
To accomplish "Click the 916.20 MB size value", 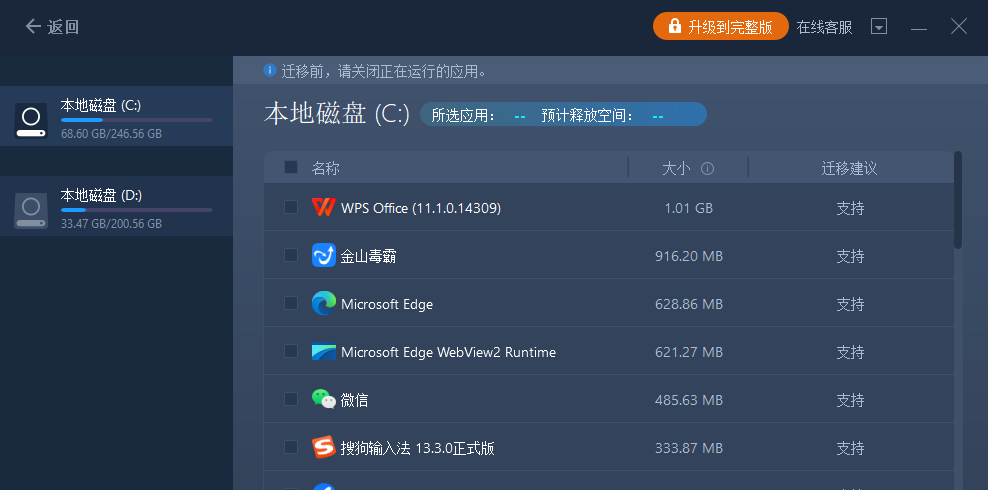I will tap(689, 256).
